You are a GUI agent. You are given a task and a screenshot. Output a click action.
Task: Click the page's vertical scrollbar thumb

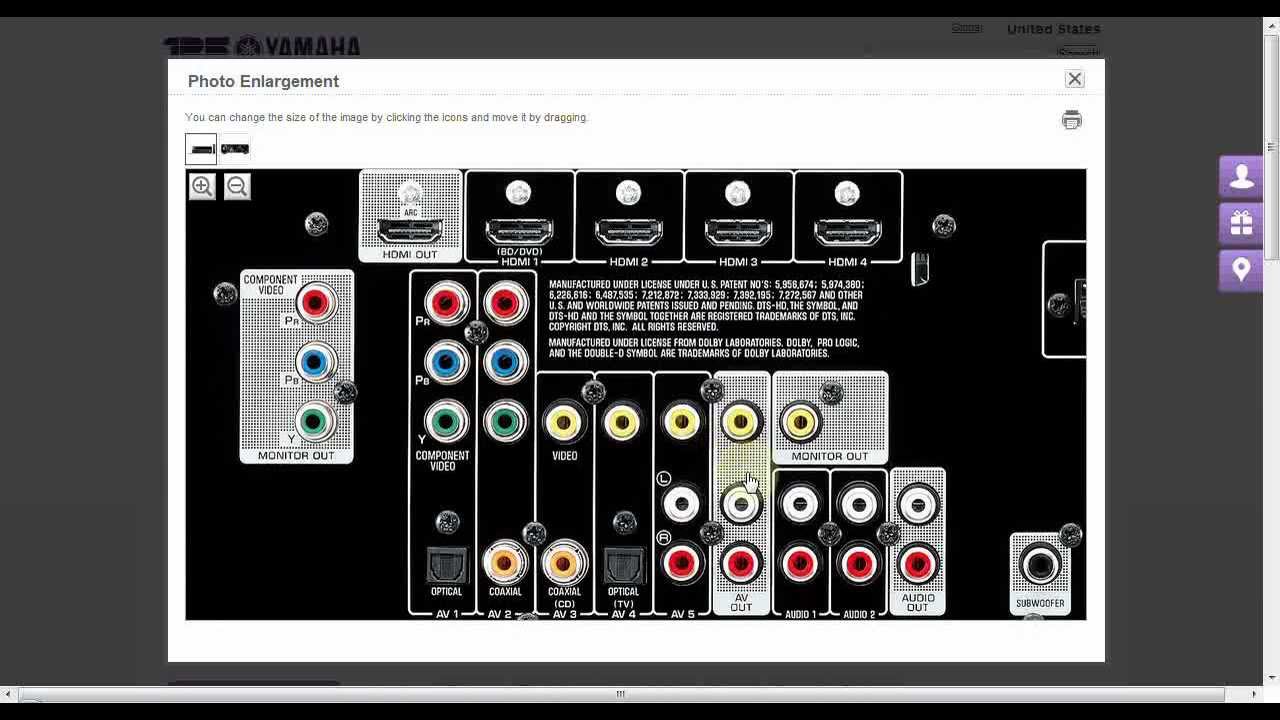[x=1271, y=147]
